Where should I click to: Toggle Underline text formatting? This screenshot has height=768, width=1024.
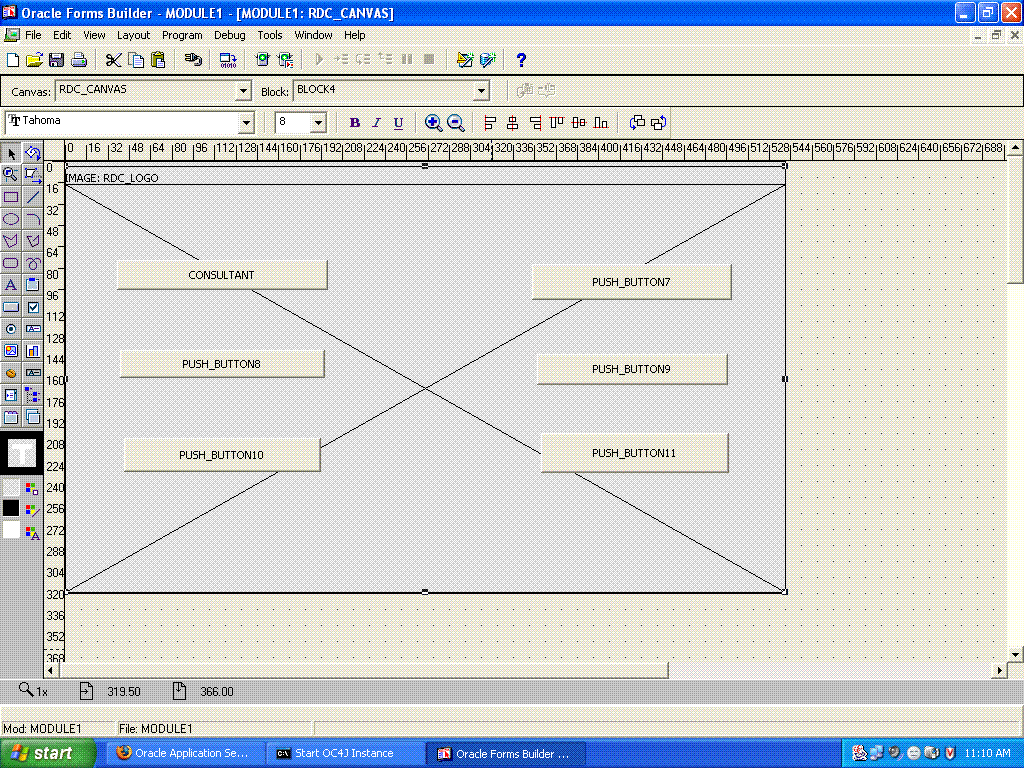(399, 123)
